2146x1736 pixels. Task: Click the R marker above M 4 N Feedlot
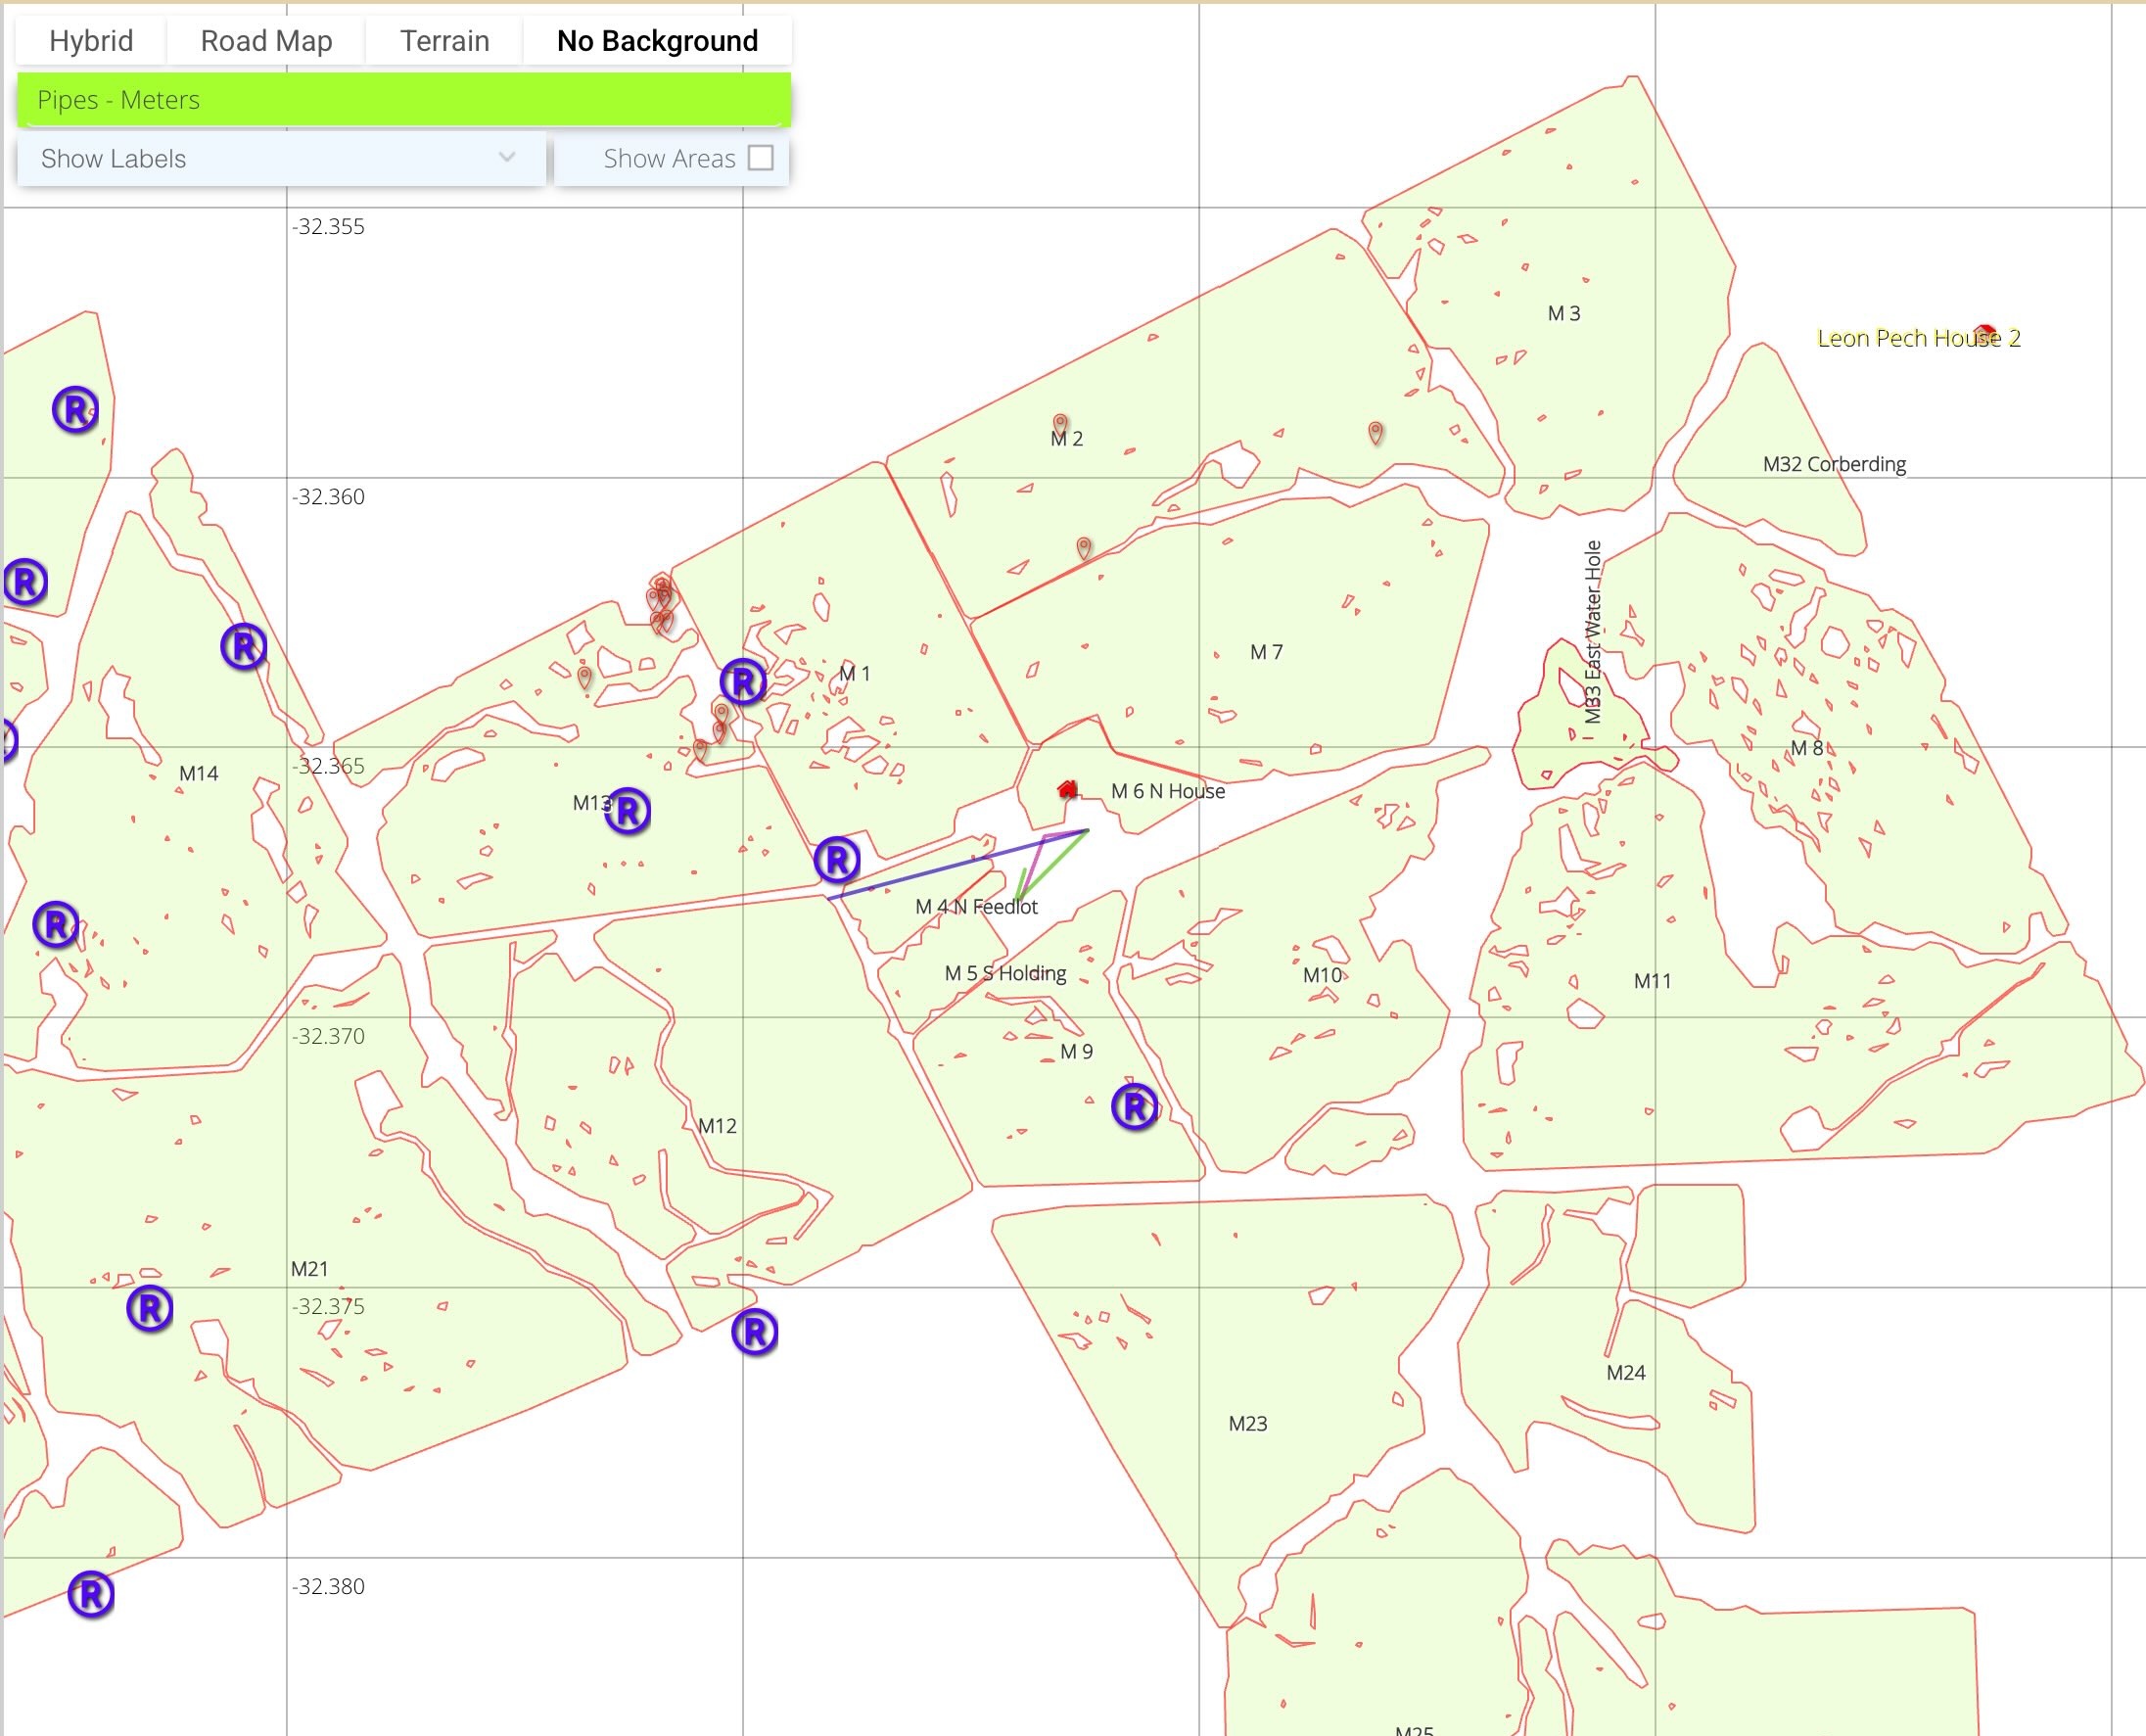coord(837,860)
